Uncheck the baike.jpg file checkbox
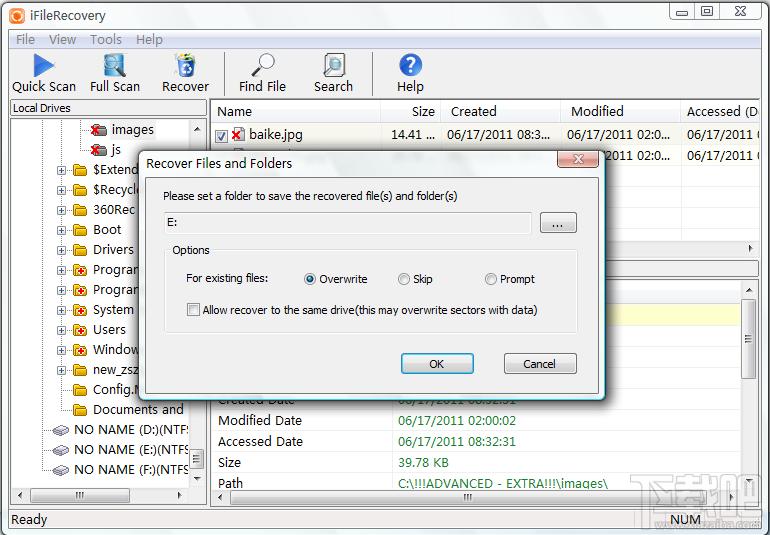Screen dimensions: 770x535 (x=221, y=136)
